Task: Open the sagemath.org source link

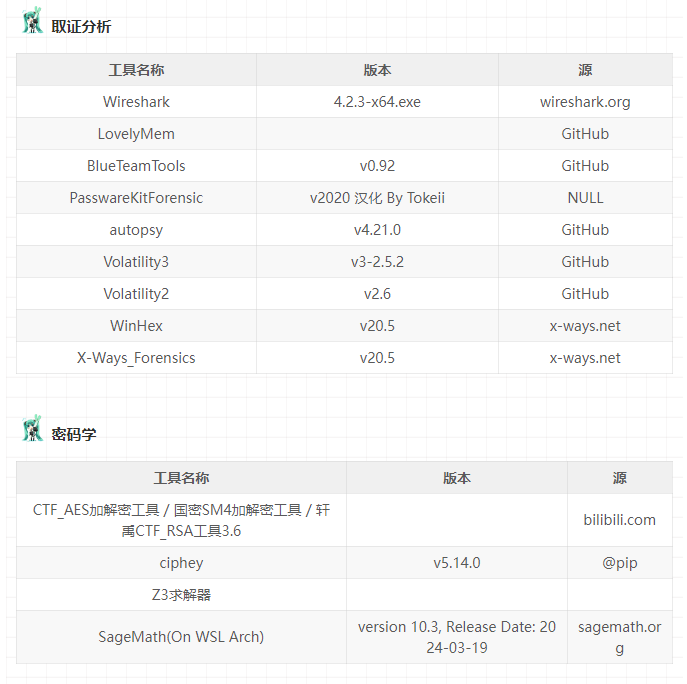Action: 619,637
